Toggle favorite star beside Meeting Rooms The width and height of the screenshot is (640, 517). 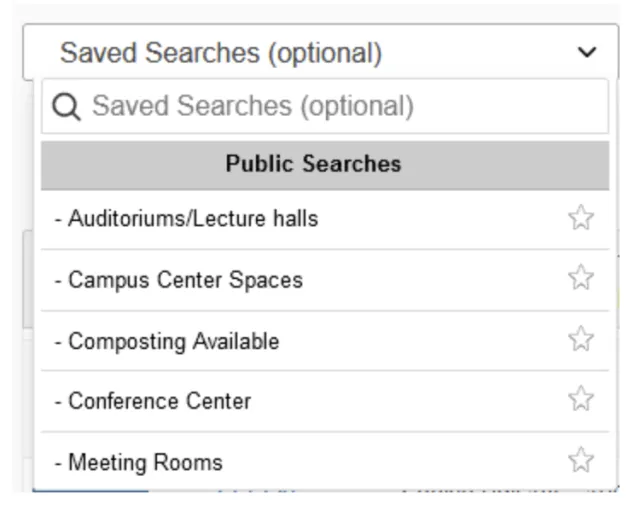(581, 461)
